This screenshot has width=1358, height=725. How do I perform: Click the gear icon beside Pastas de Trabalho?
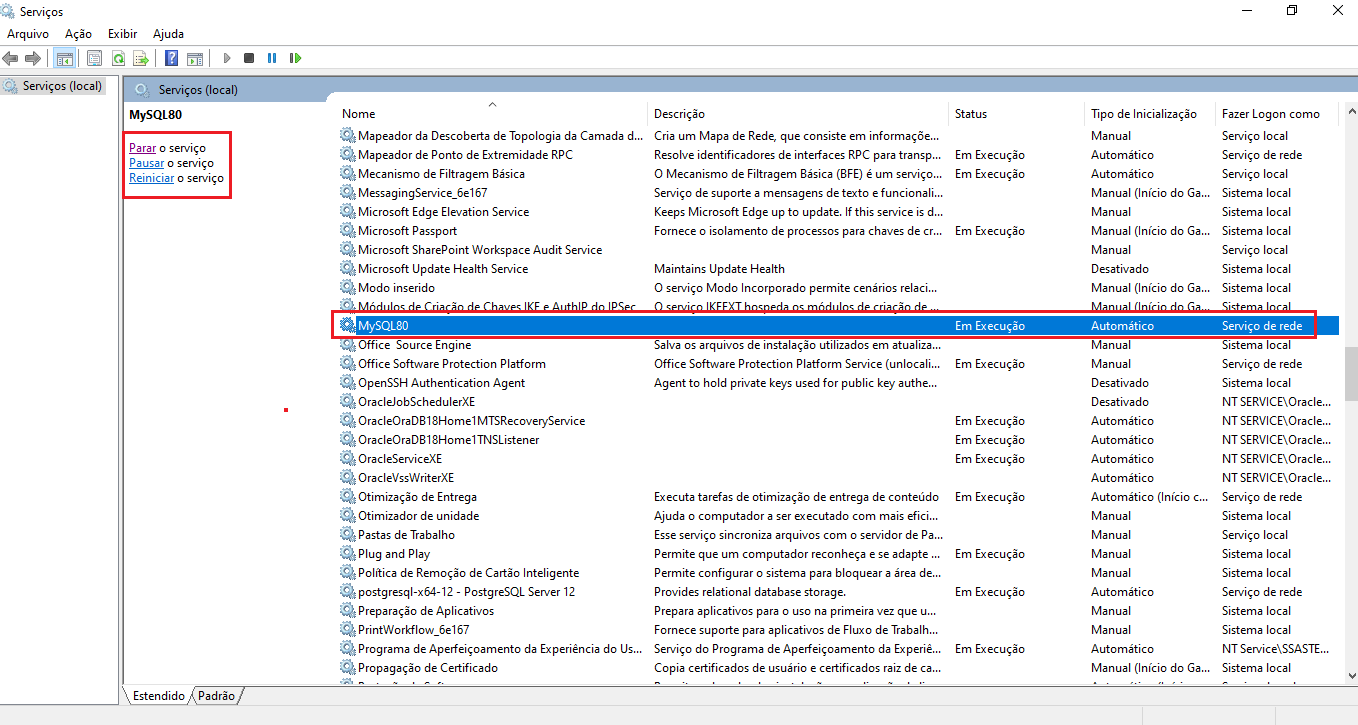pos(347,535)
